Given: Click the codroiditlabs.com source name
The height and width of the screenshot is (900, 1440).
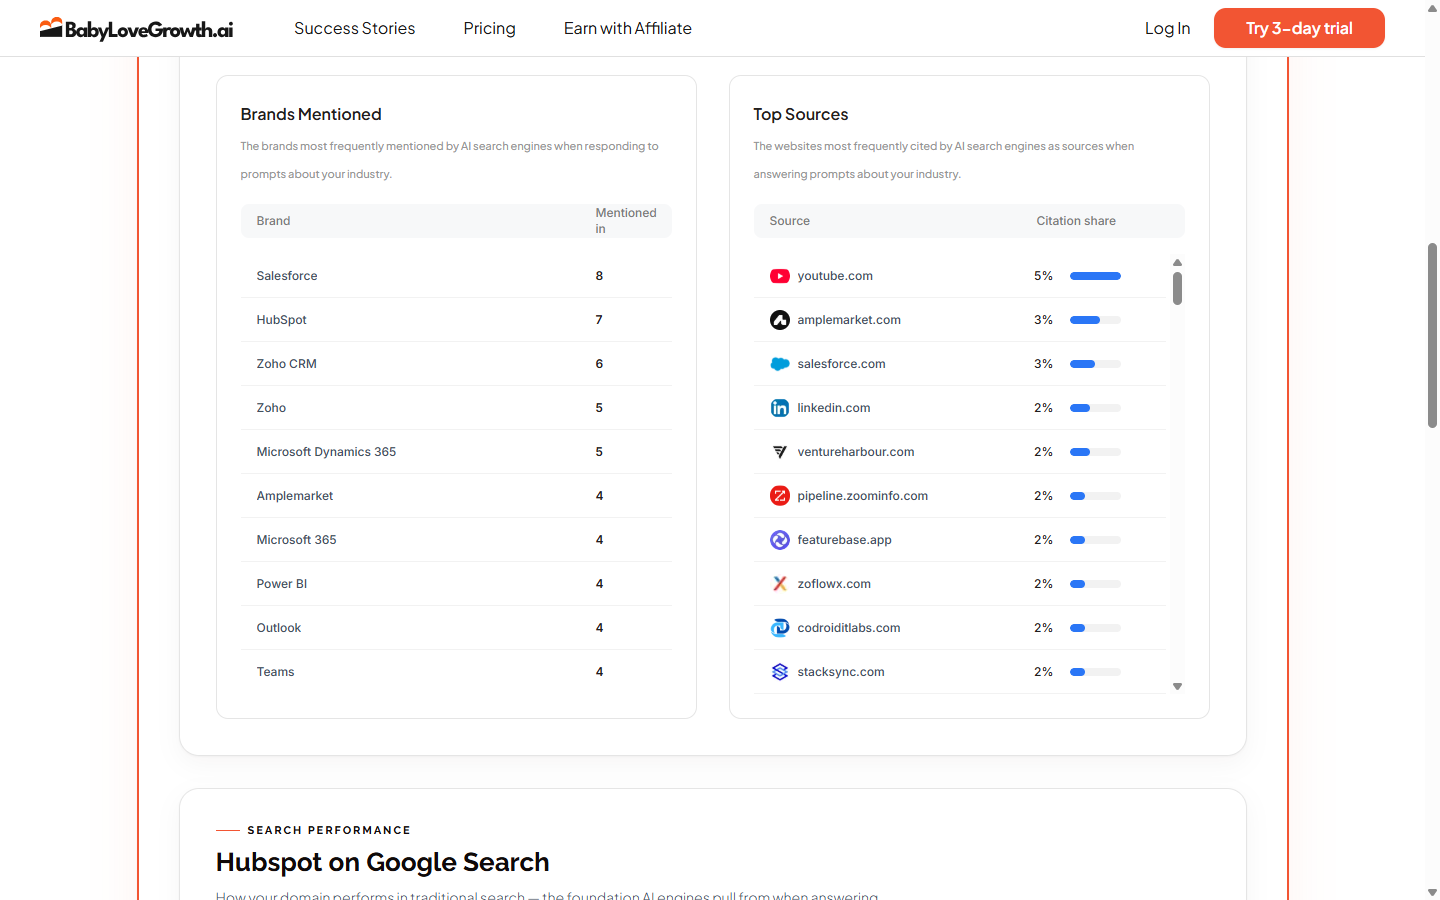Looking at the screenshot, I should click(849, 628).
